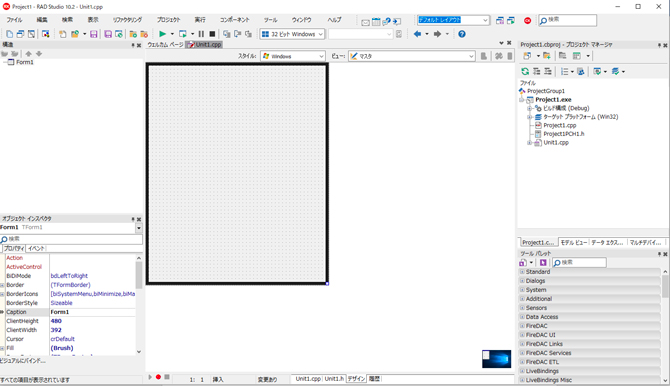This screenshot has width=670, height=386.
Task: Click the blue Back navigation arrow
Action: pos(417,34)
